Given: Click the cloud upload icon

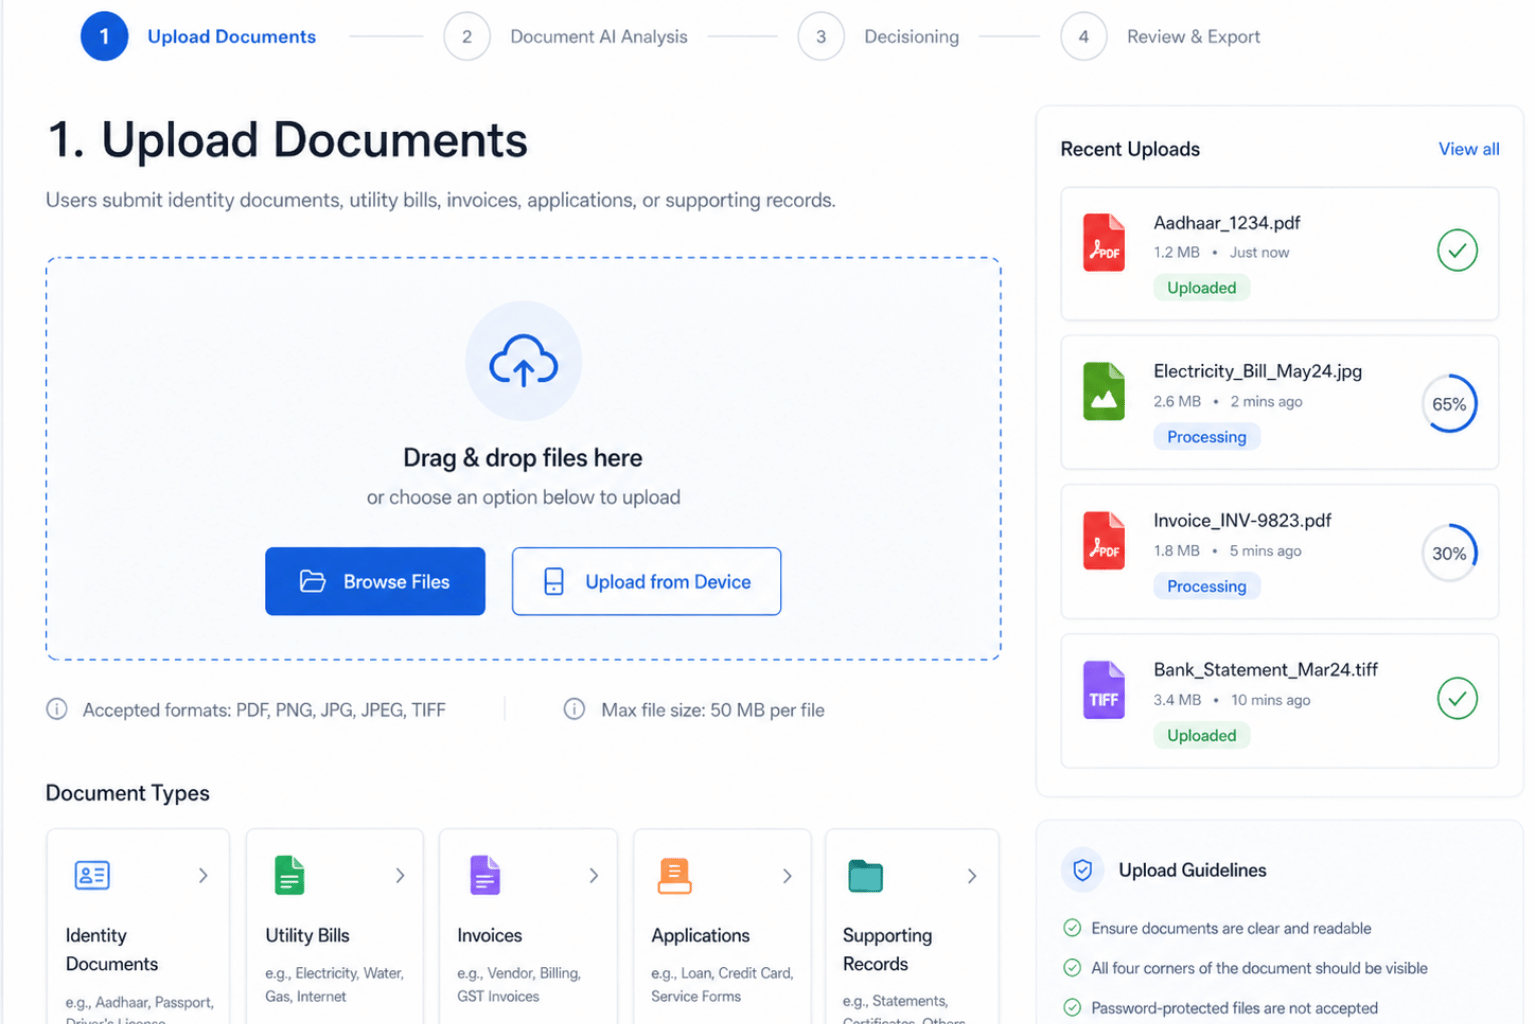Looking at the screenshot, I should click(x=523, y=361).
